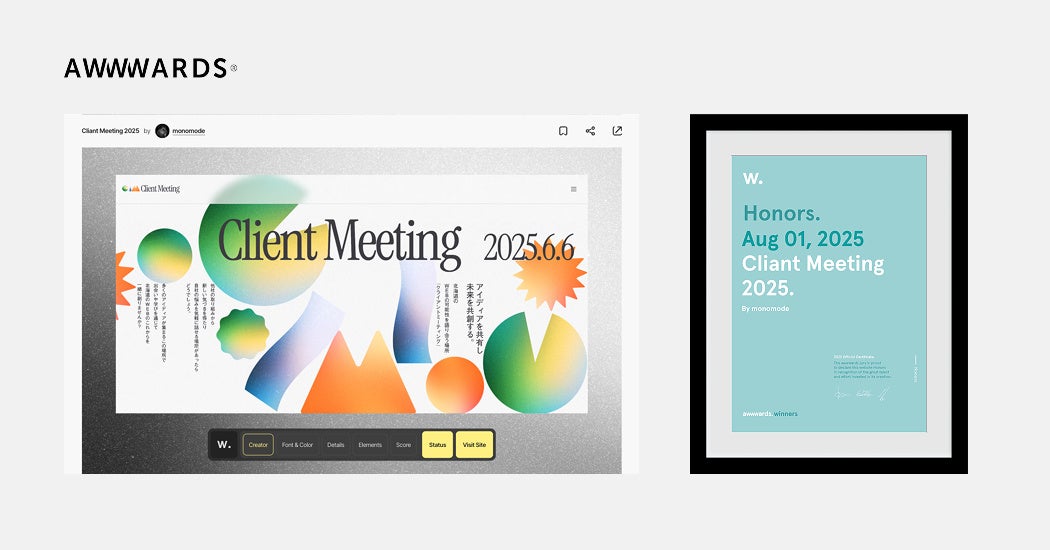Screen dimensions: 1050x550
Task: Switch to the Elements tab
Action: pyautogui.click(x=370, y=445)
